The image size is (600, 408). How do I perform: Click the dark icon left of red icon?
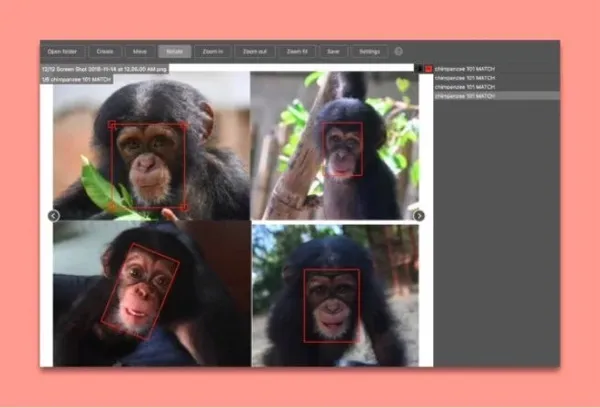(420, 69)
